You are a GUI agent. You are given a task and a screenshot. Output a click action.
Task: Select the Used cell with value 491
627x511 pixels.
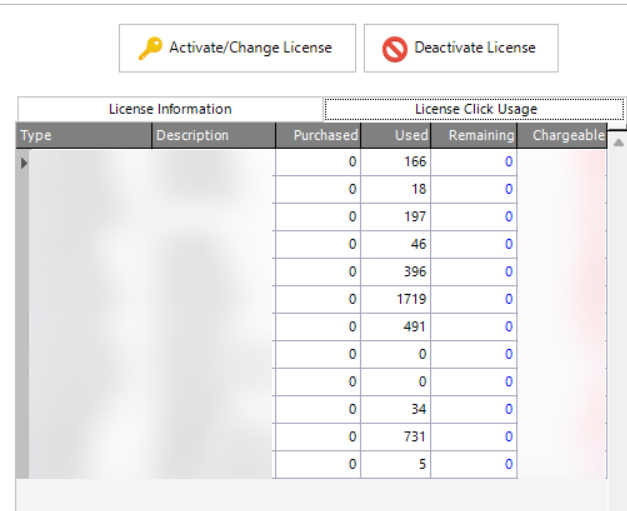point(396,327)
